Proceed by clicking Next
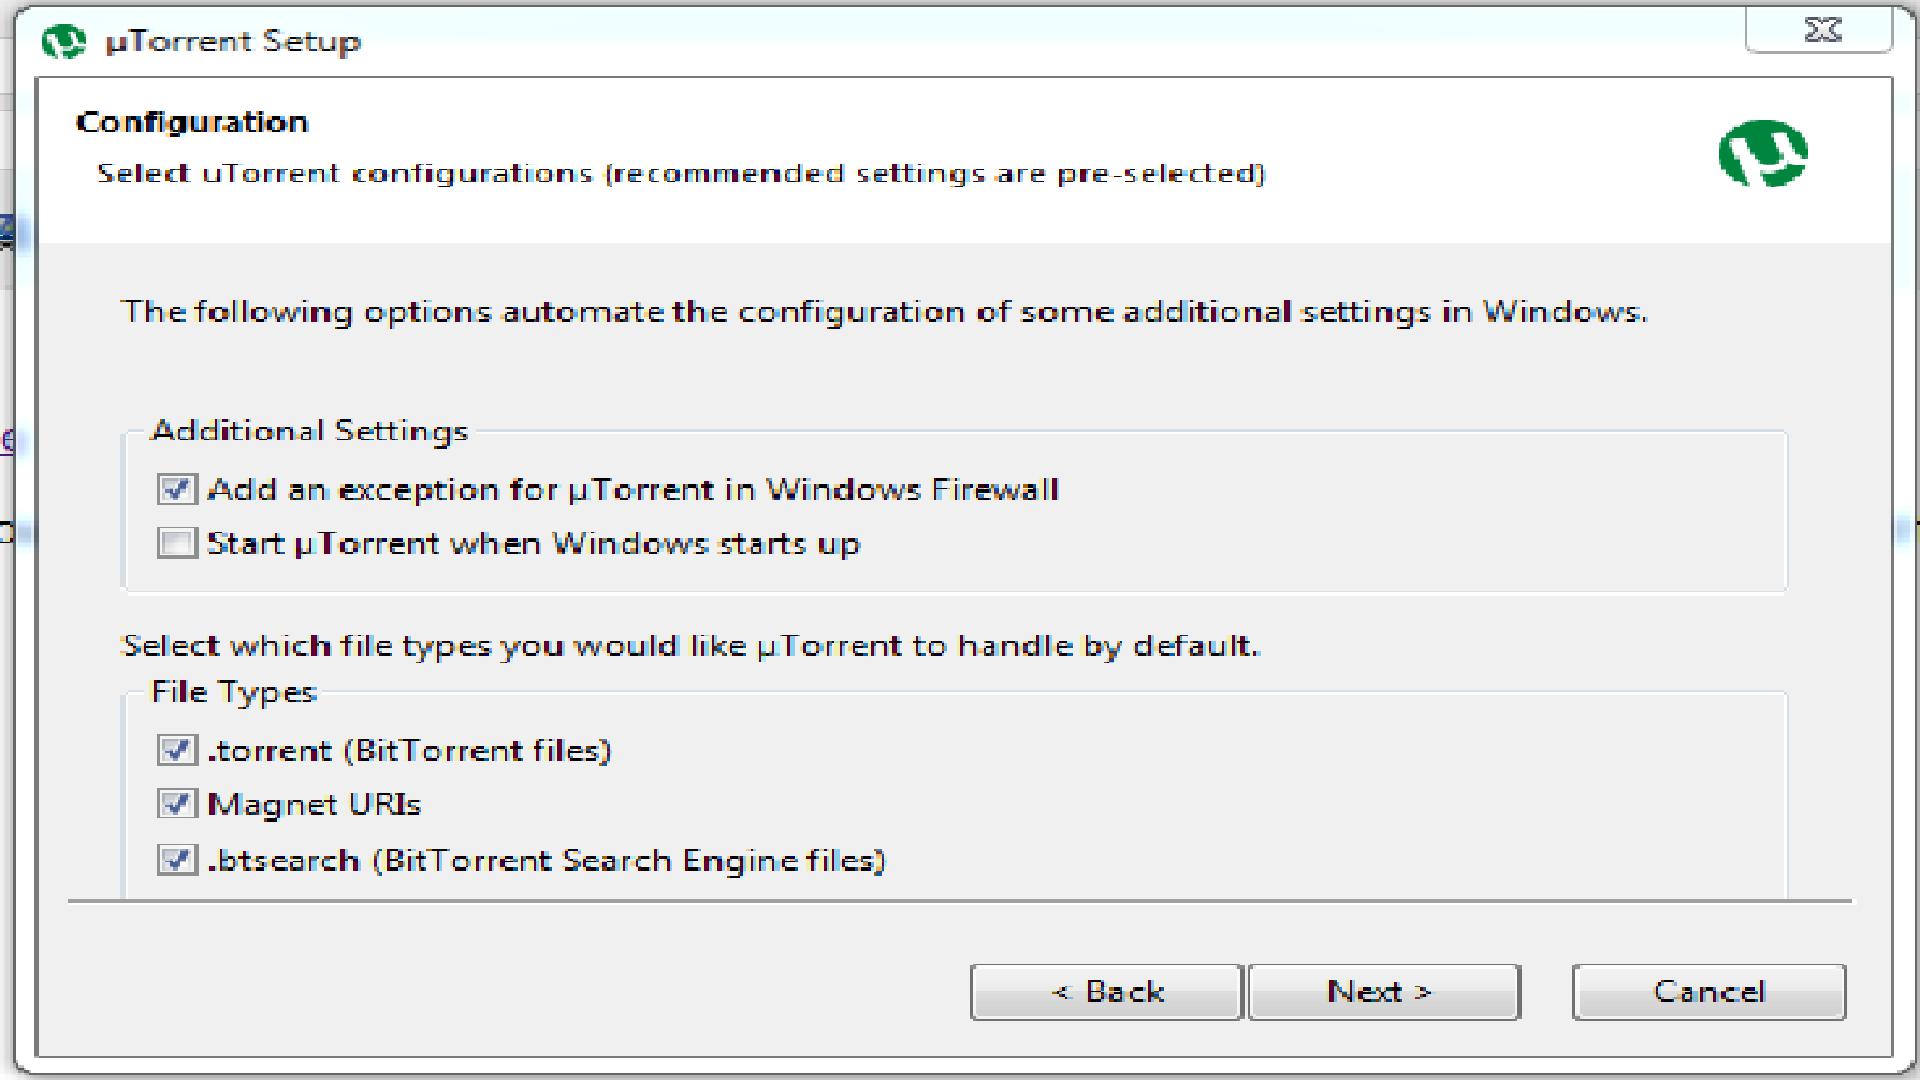This screenshot has height=1080, width=1920. pos(1384,992)
